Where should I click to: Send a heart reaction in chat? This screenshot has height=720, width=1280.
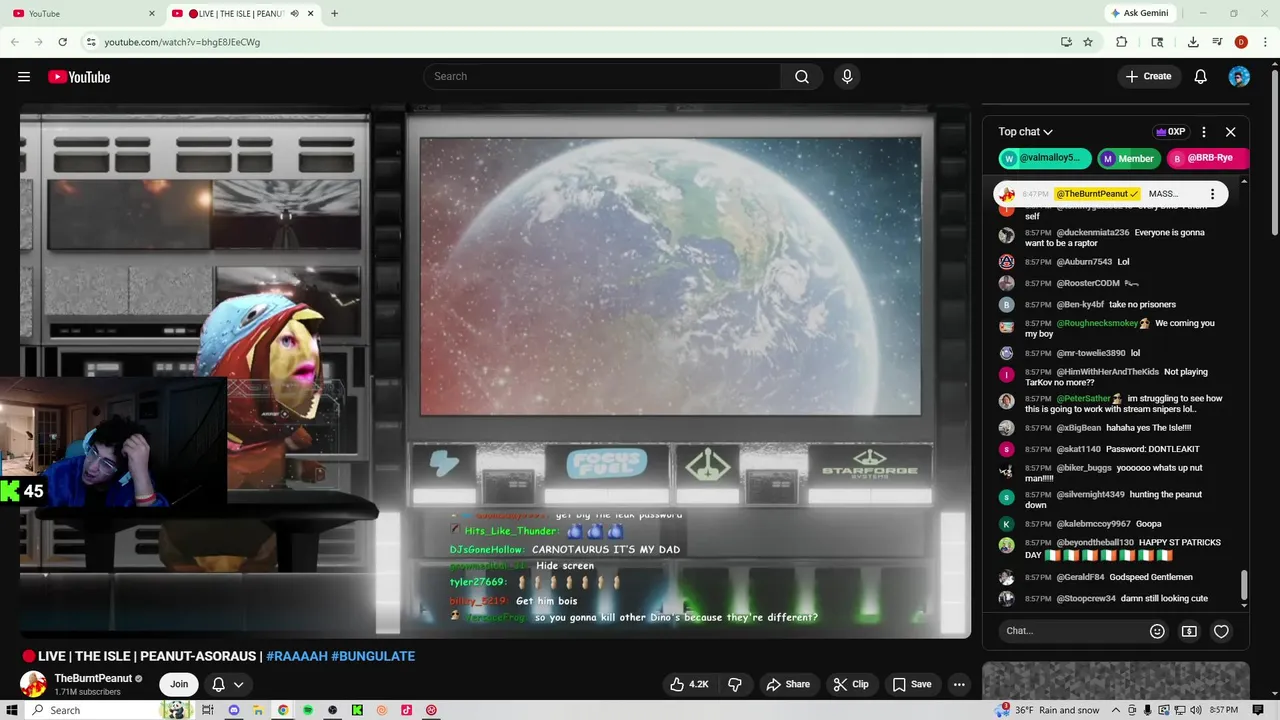(x=1221, y=631)
